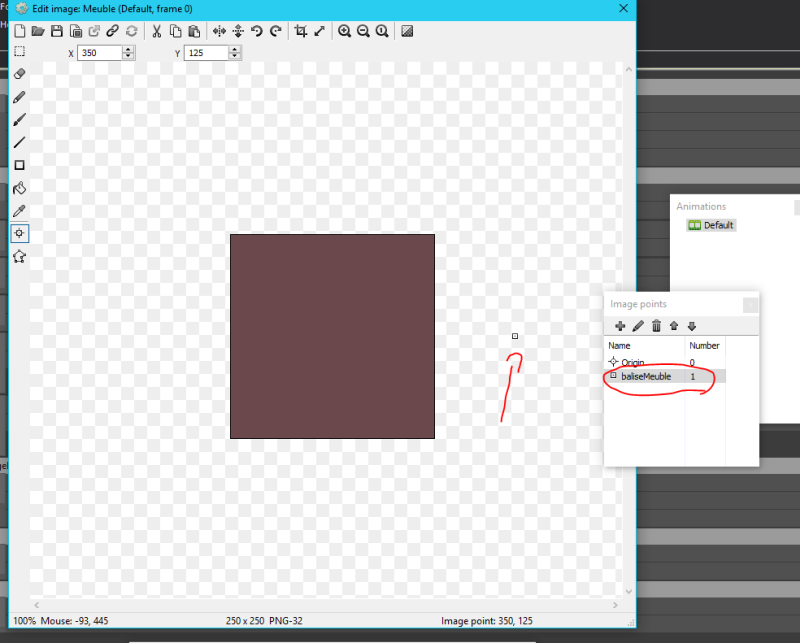Click inside the Y coordinate field
This screenshot has width=800, height=643.
pyautogui.click(x=206, y=53)
